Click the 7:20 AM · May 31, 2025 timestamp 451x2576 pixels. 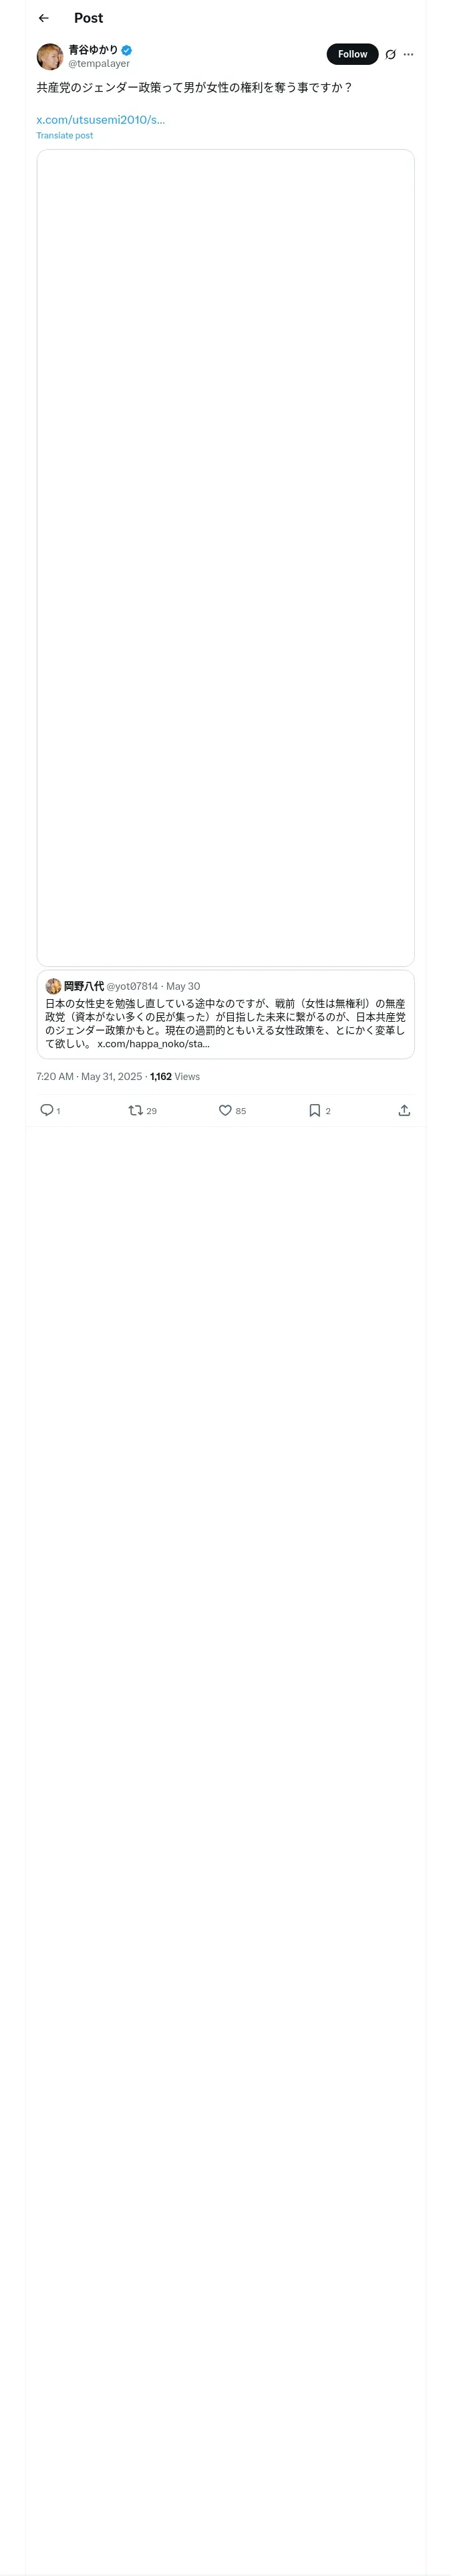pyautogui.click(x=89, y=1077)
